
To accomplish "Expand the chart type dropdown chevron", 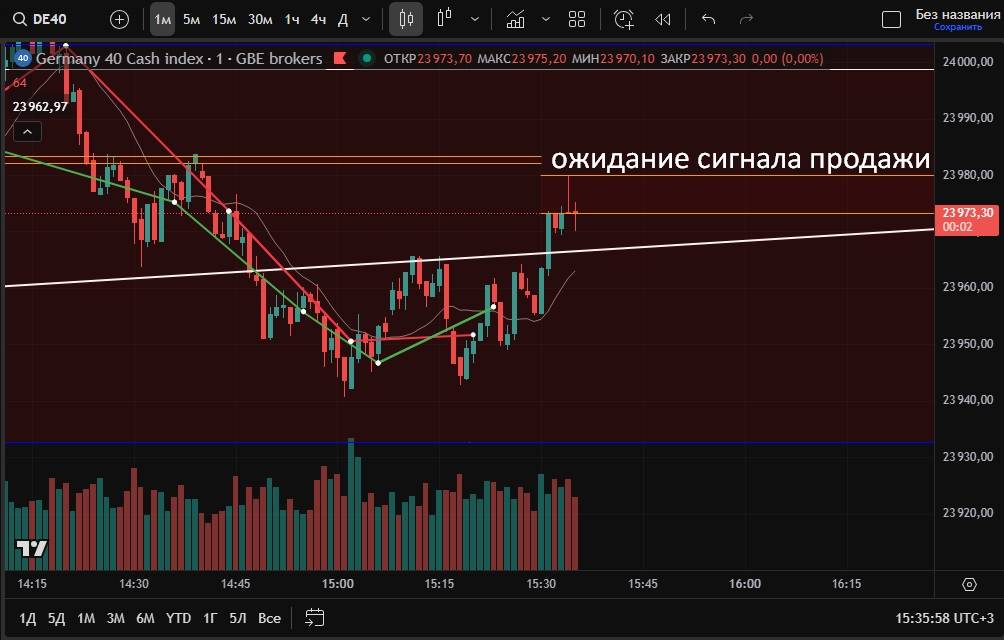I will tap(474, 19).
